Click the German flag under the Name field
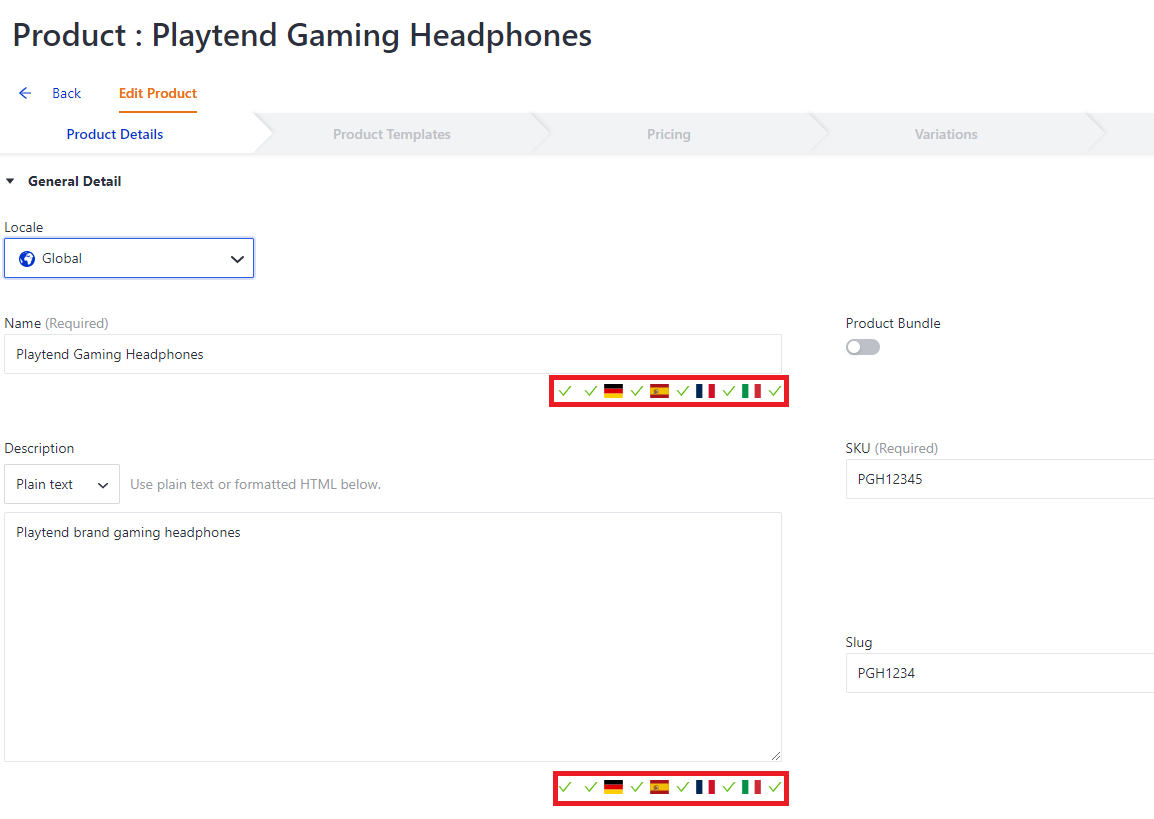The height and width of the screenshot is (819, 1154). (x=613, y=391)
